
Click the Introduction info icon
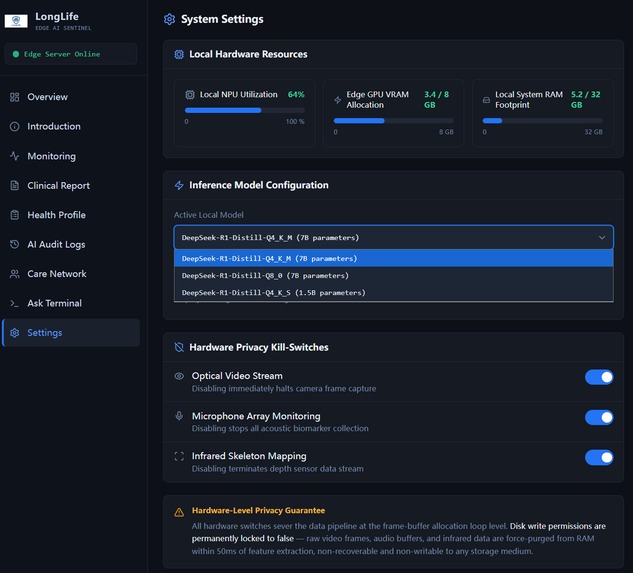15,126
